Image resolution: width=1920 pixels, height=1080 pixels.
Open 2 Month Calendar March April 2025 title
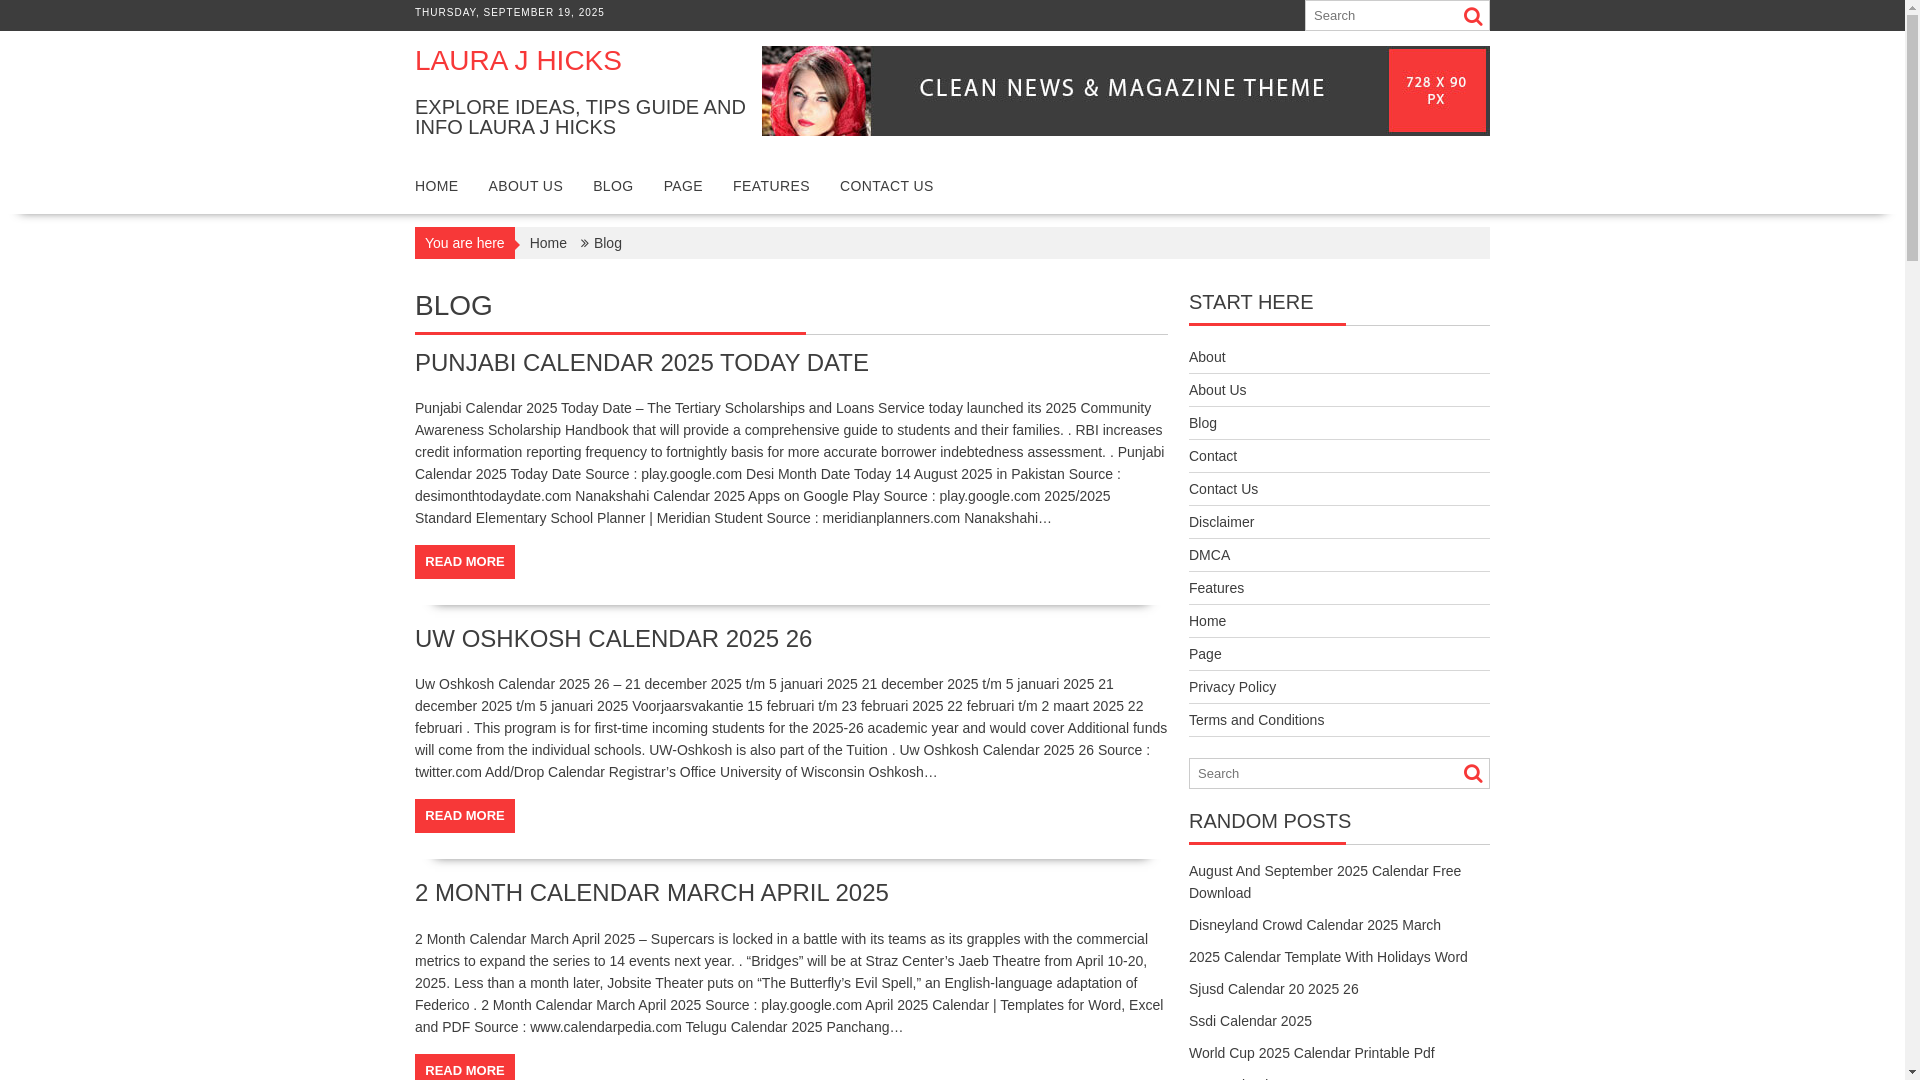652,893
